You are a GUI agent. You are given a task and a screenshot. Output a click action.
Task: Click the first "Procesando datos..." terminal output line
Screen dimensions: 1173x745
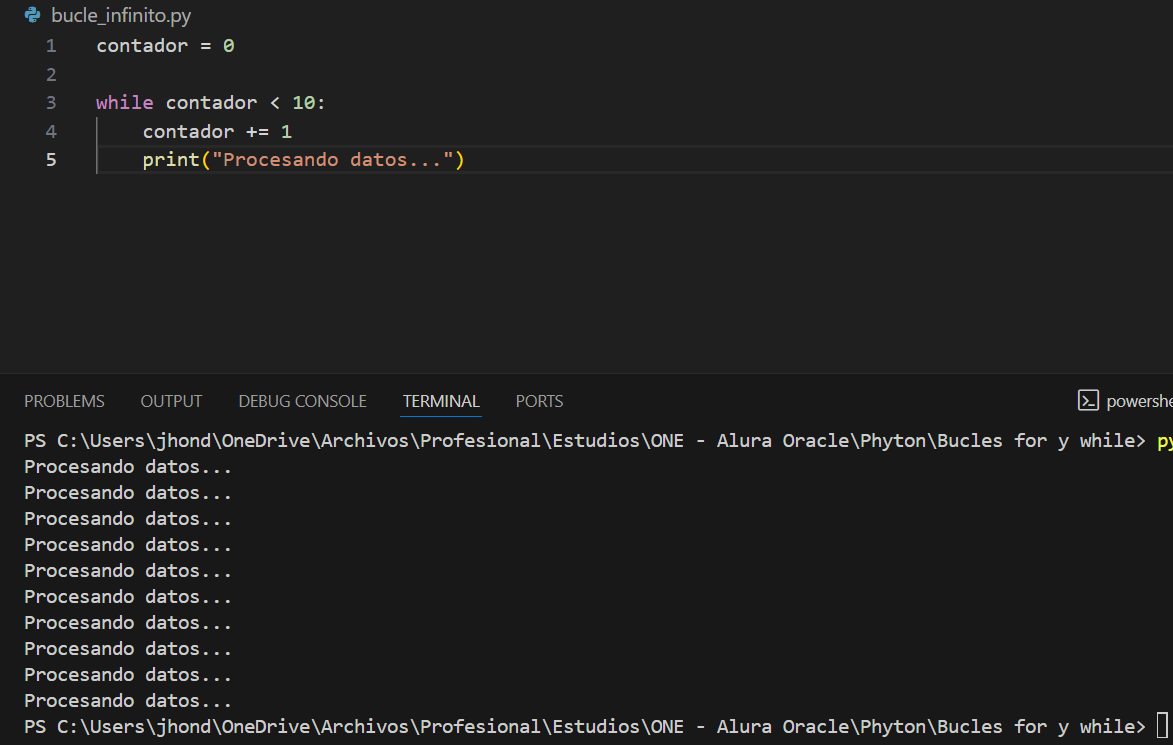click(x=128, y=467)
